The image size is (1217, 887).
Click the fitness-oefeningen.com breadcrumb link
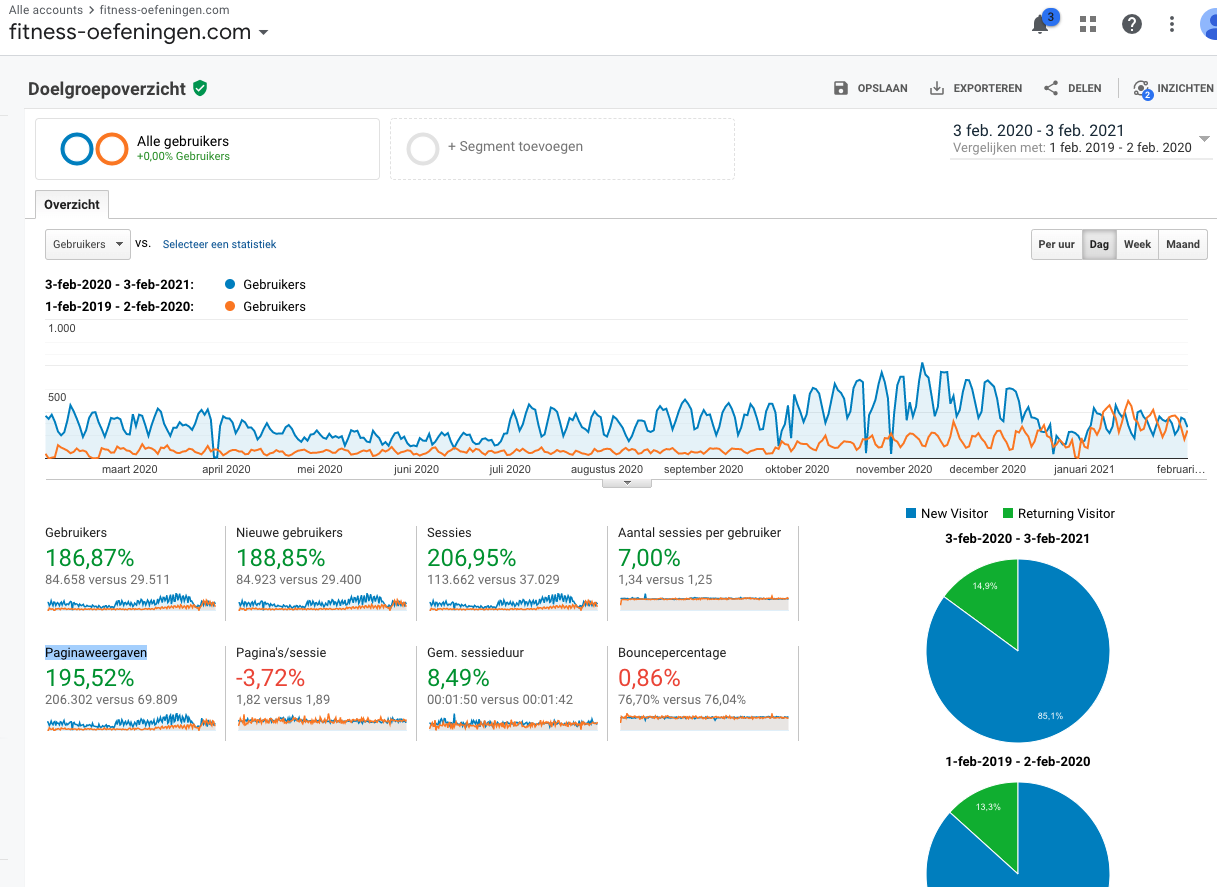tap(164, 10)
